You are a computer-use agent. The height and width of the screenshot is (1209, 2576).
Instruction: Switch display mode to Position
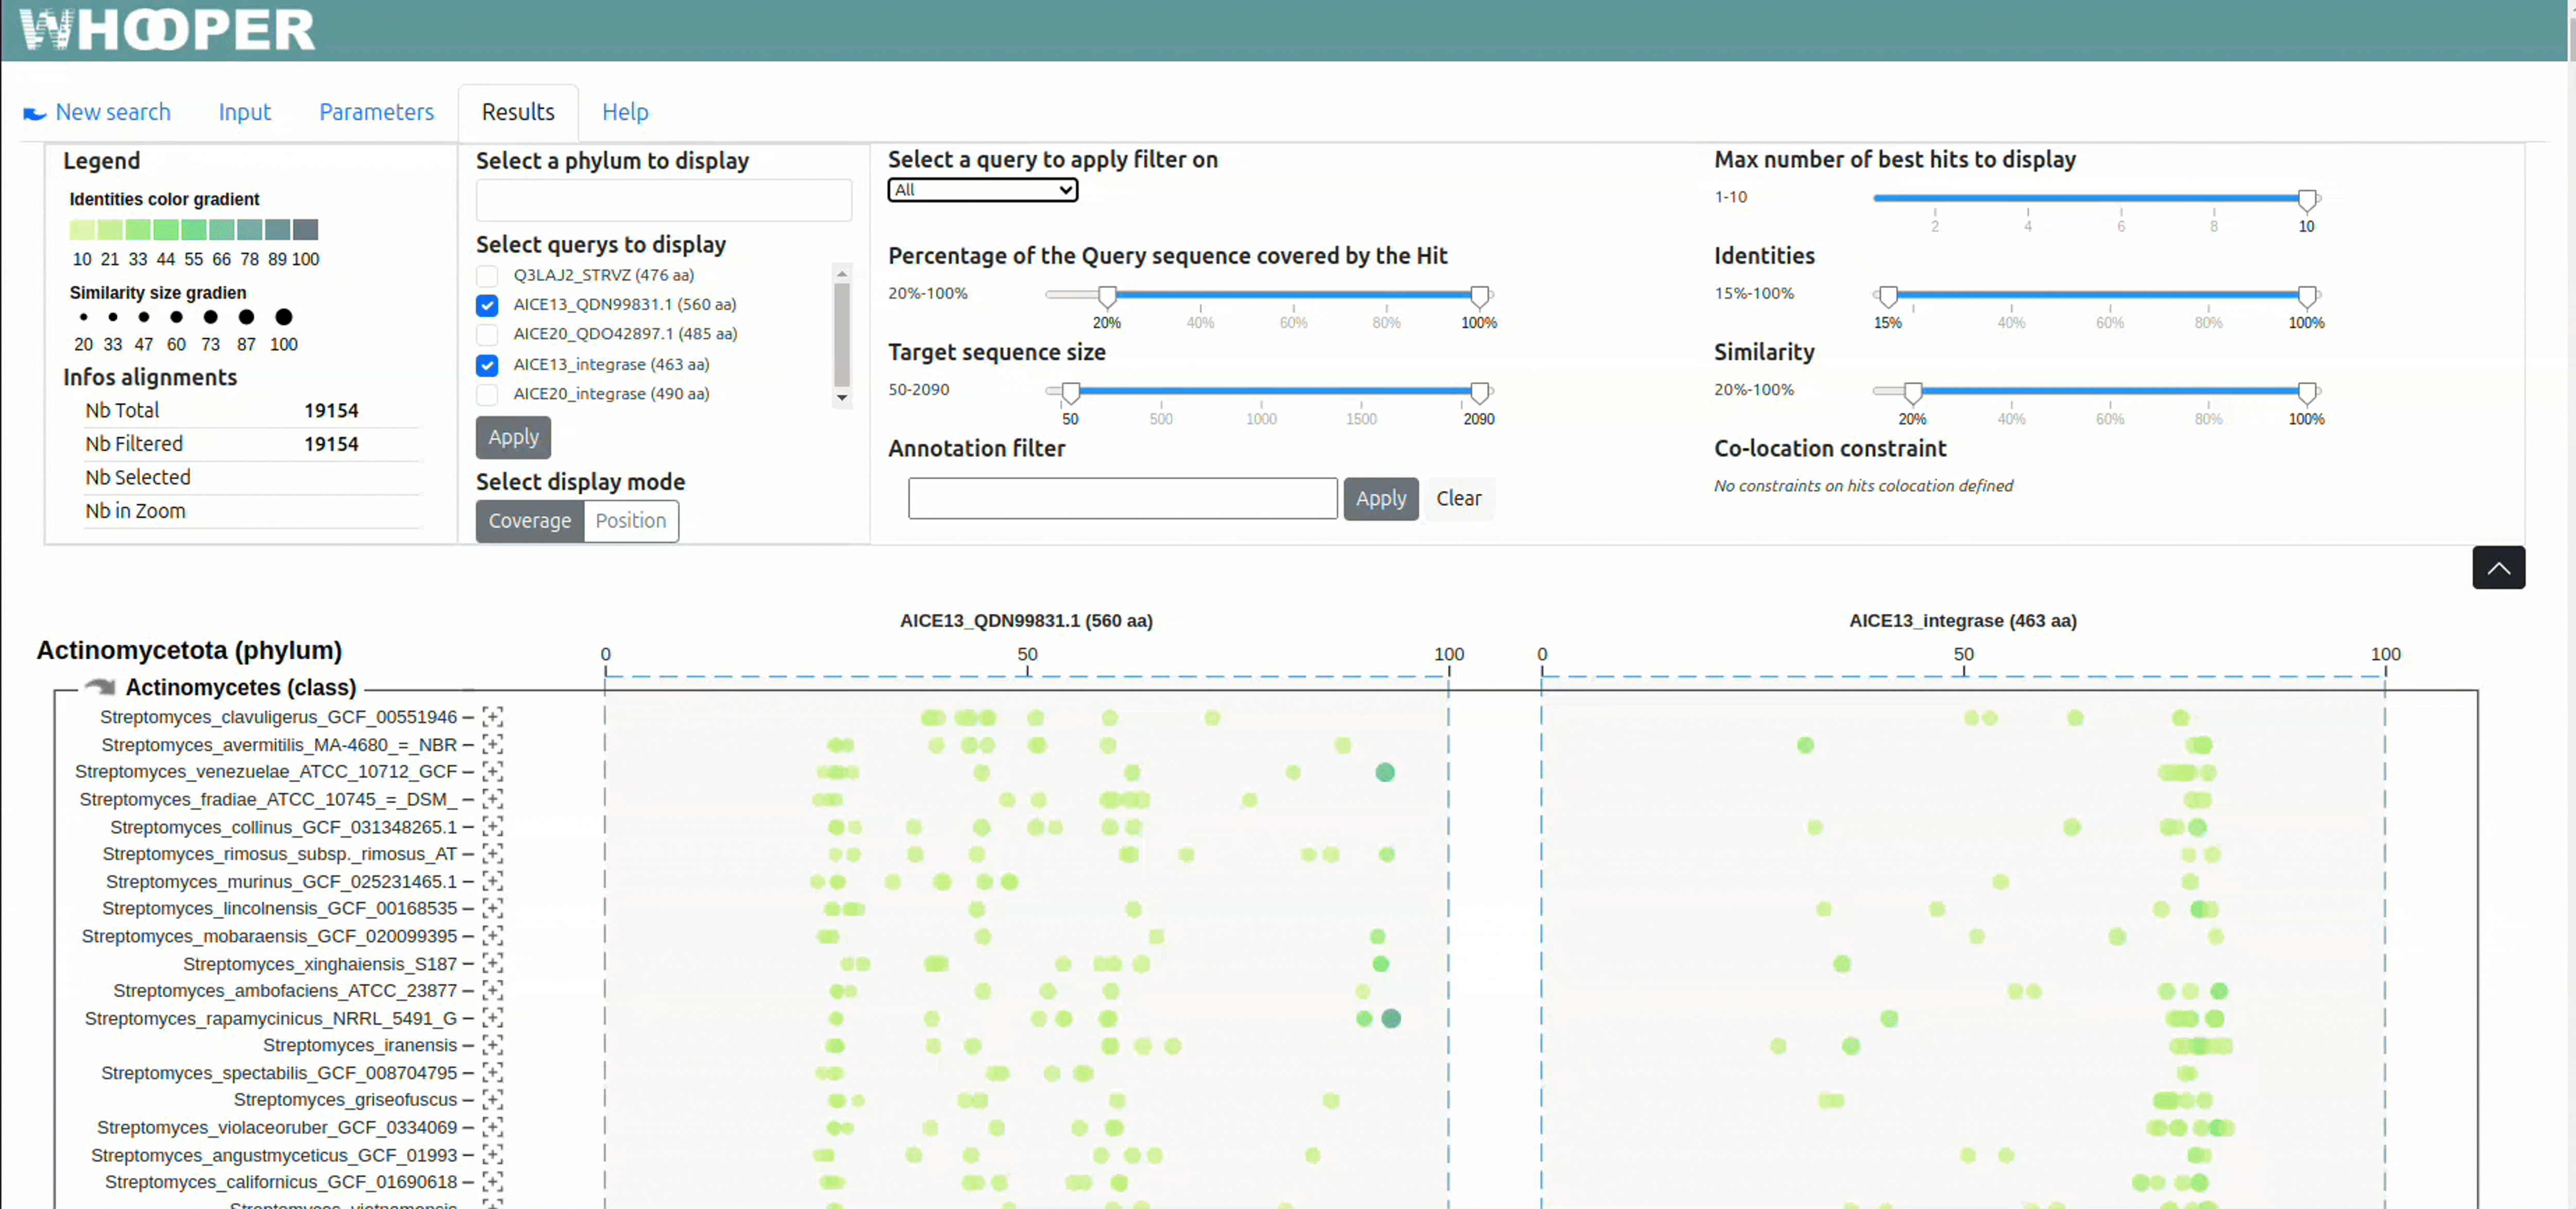(631, 521)
